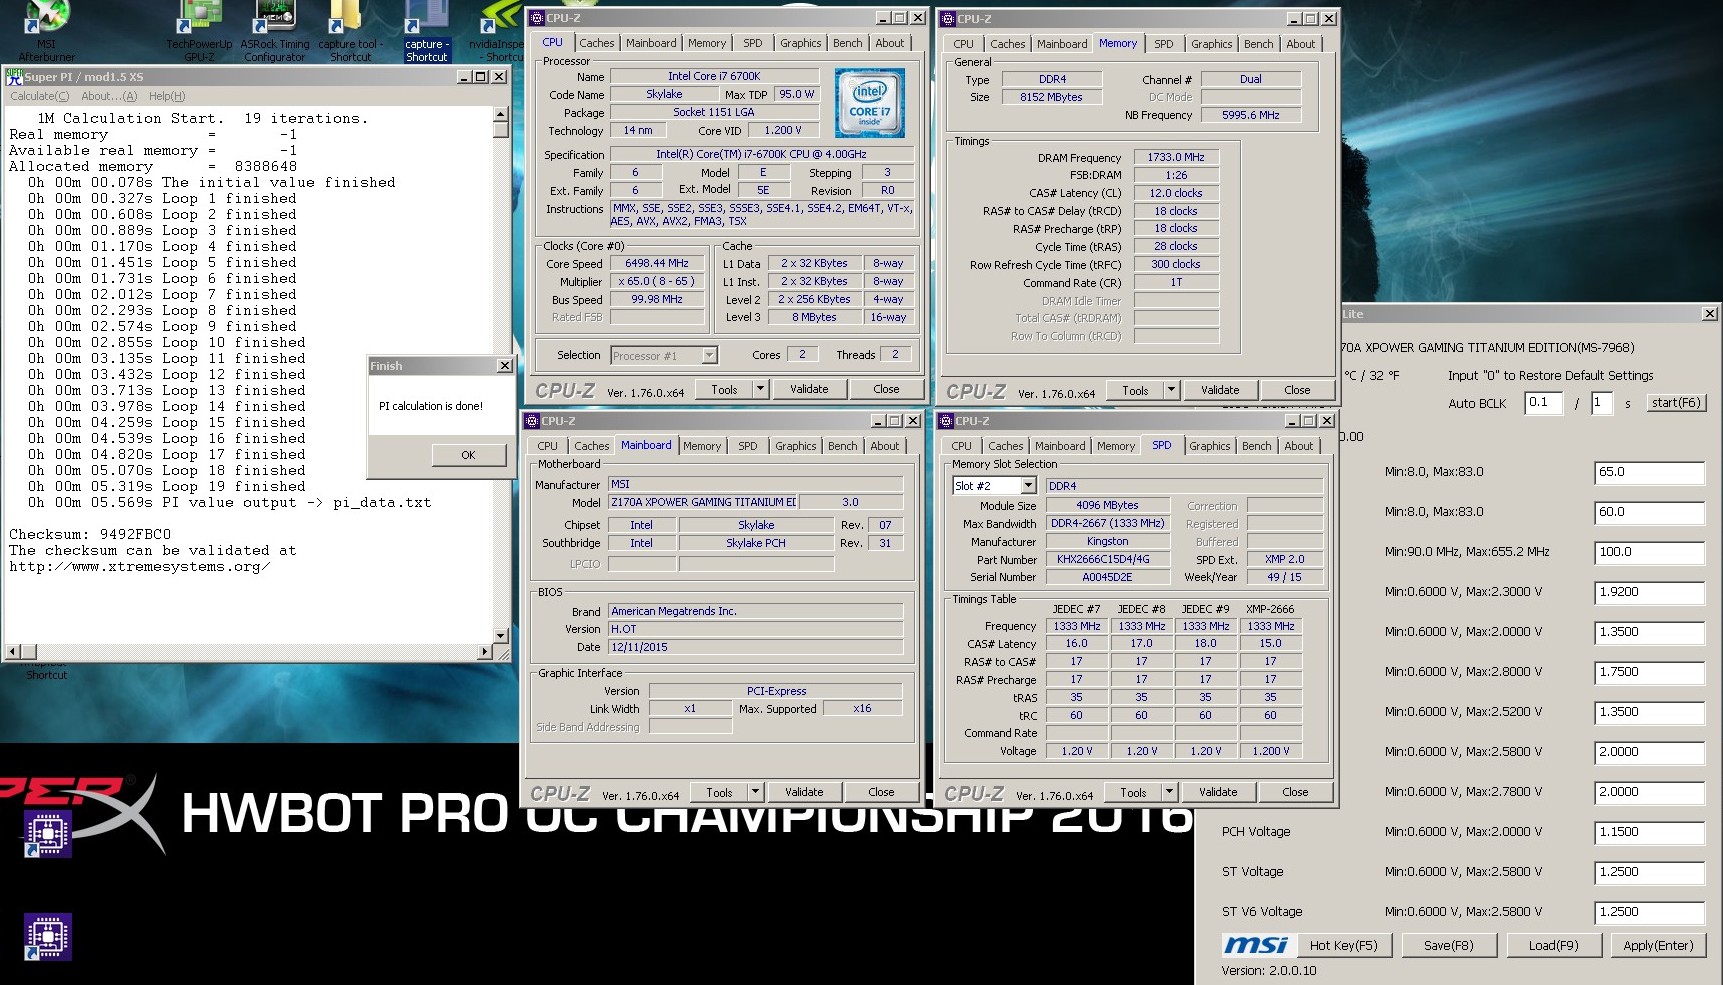Open the lower purple chip desktop shortcut

coord(48,937)
